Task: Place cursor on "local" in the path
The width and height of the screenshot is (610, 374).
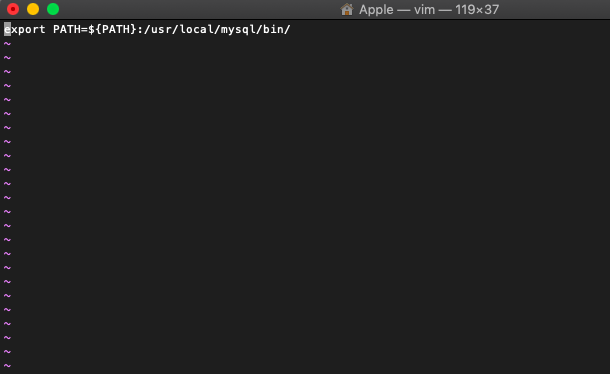Action: click(x=196, y=29)
